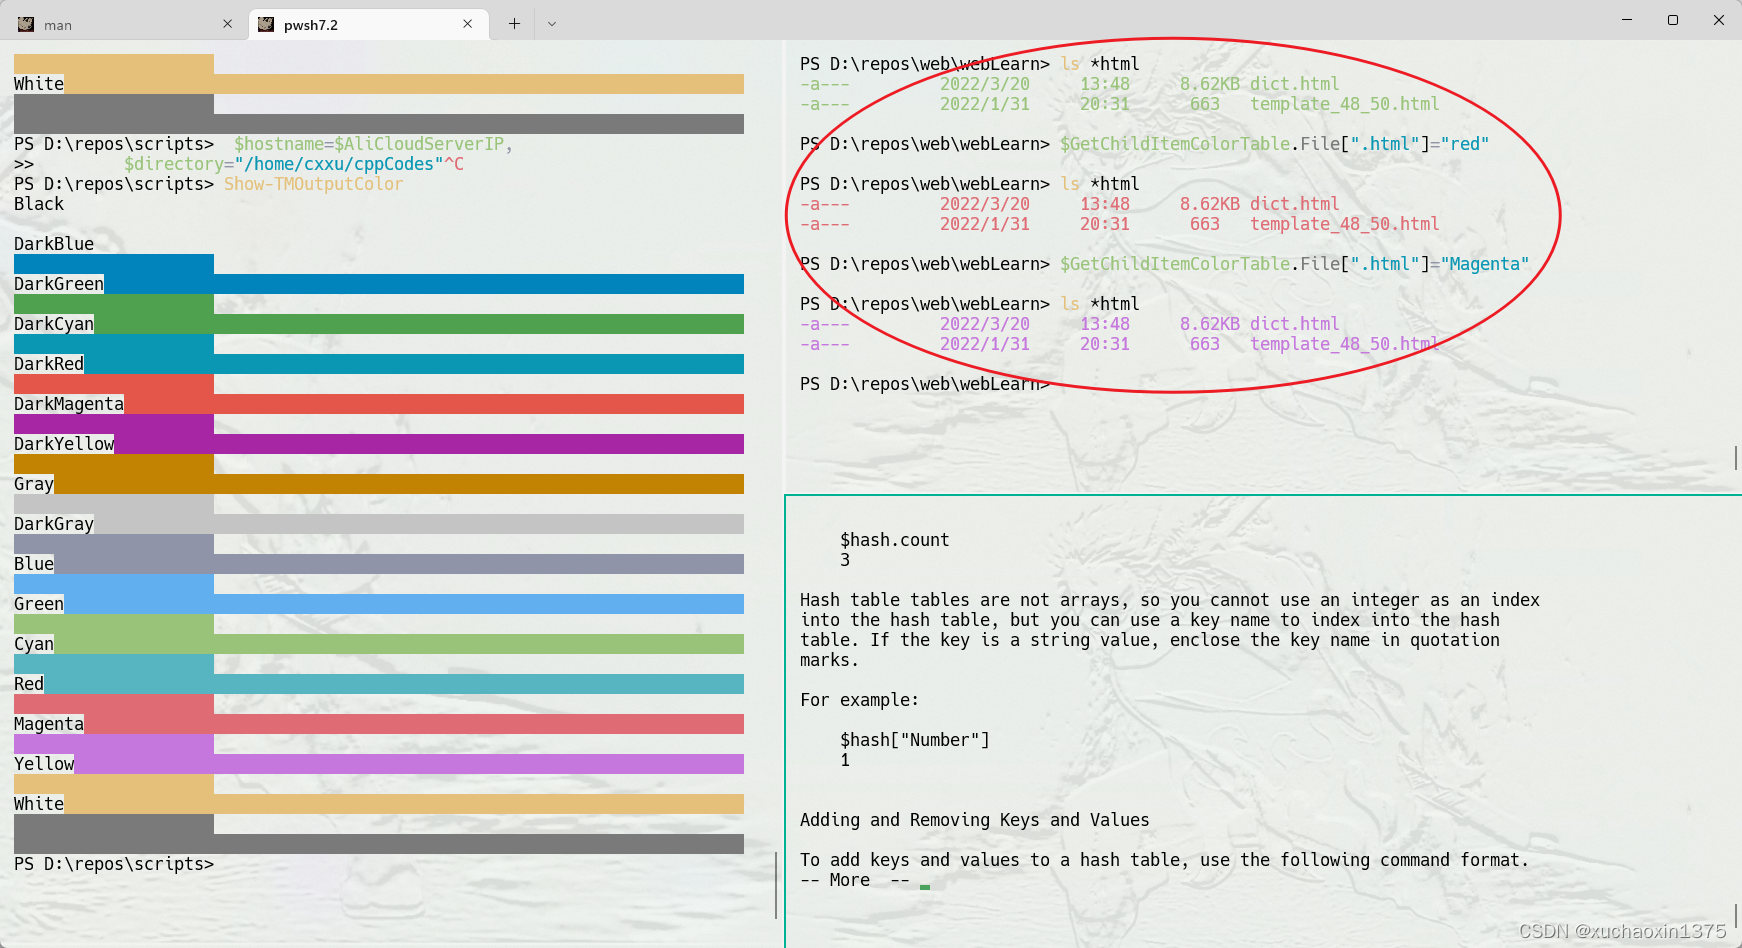Open a new tab with the plus icon
Screen dimensions: 1742x948
(513, 23)
